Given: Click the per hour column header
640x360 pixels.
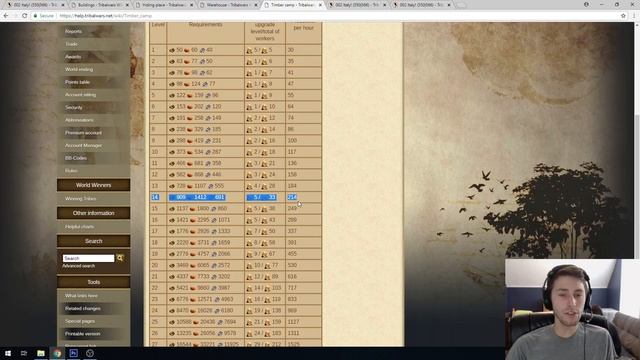Looking at the screenshot, I should click(304, 28).
